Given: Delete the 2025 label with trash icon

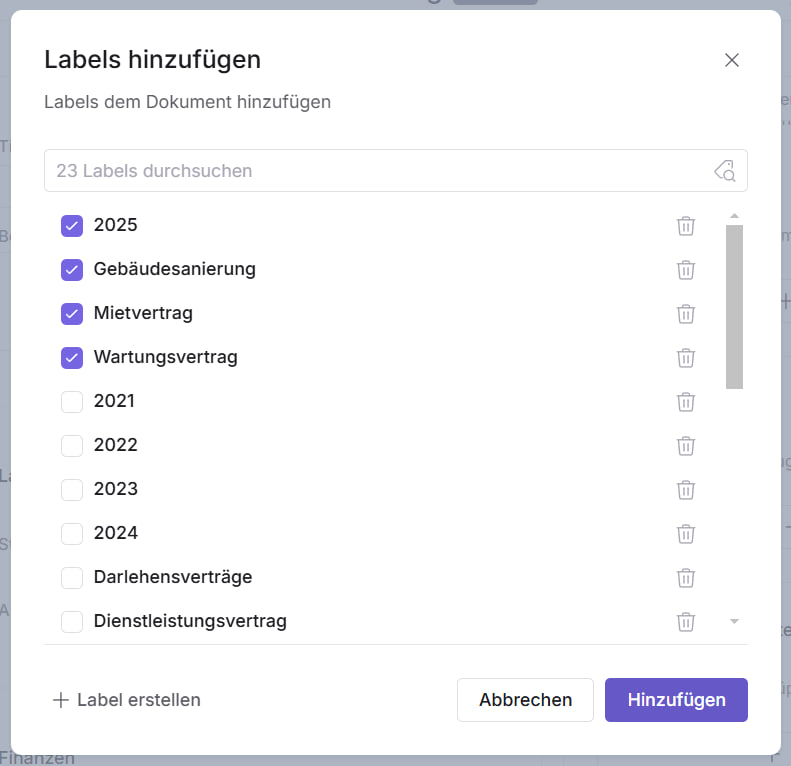Looking at the screenshot, I should (x=686, y=226).
